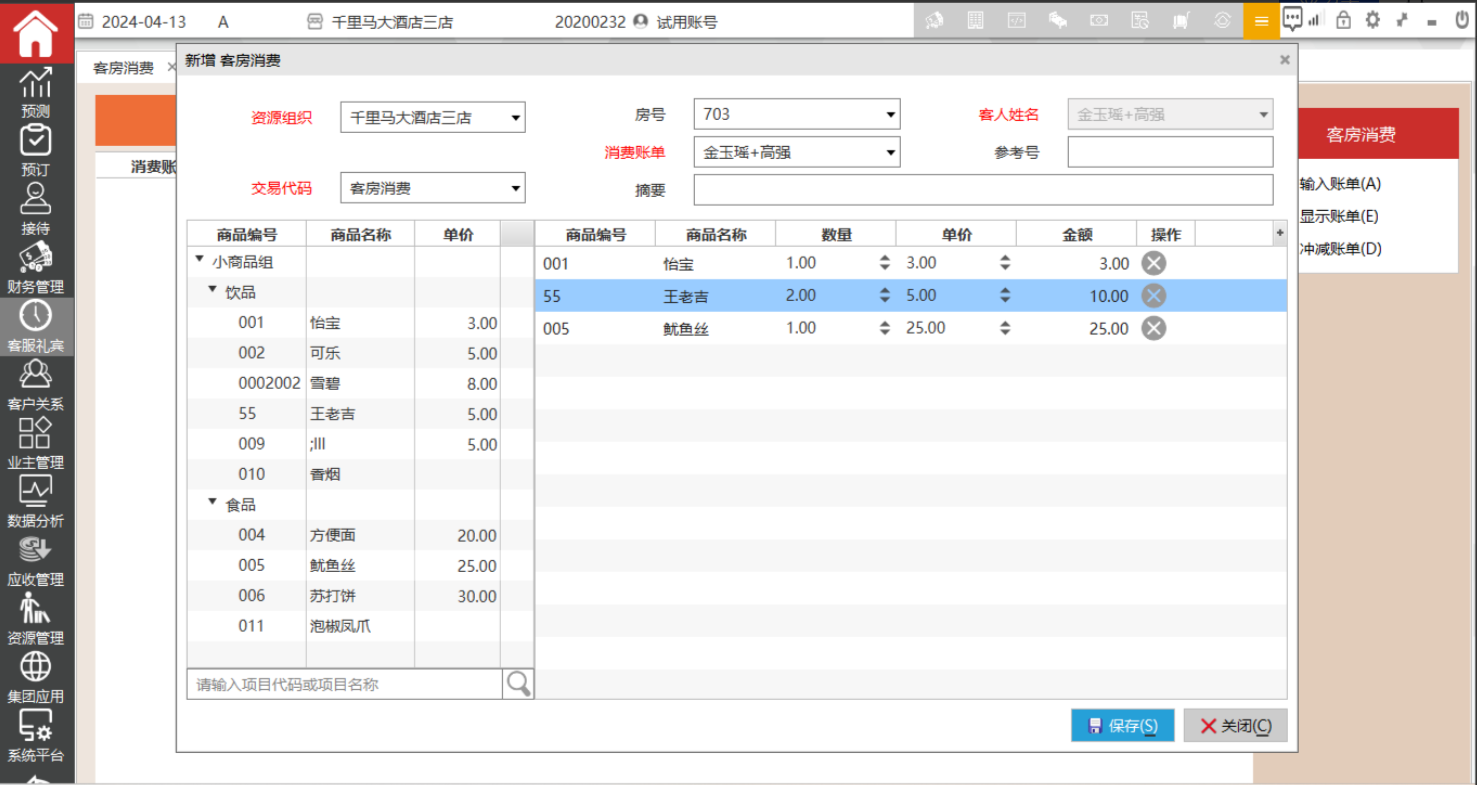Collapse the 饮品 tree group

click(x=213, y=290)
